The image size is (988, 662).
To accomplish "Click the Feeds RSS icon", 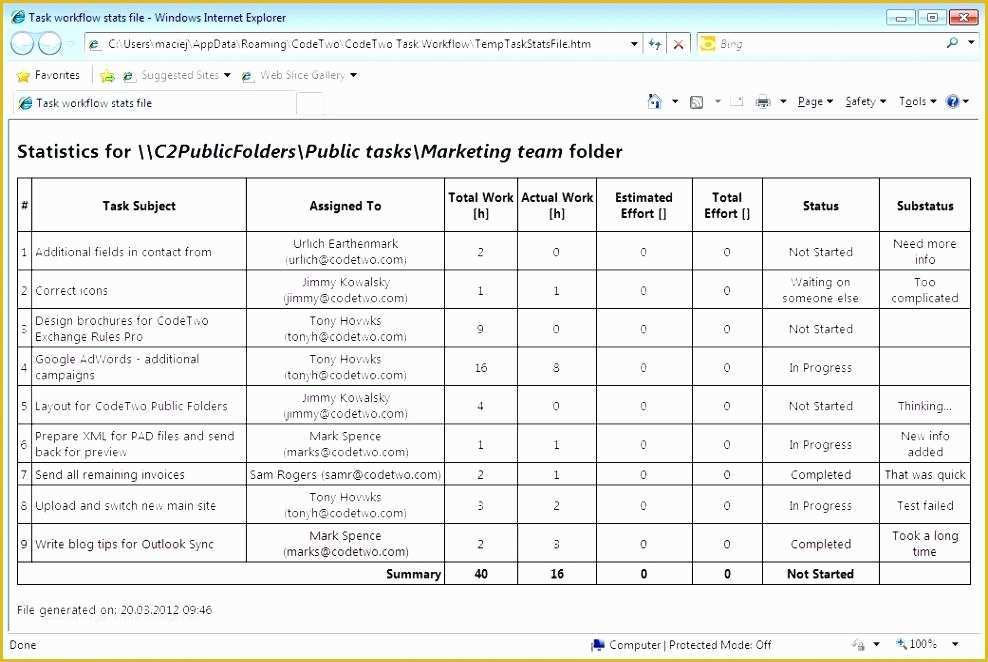I will point(696,102).
